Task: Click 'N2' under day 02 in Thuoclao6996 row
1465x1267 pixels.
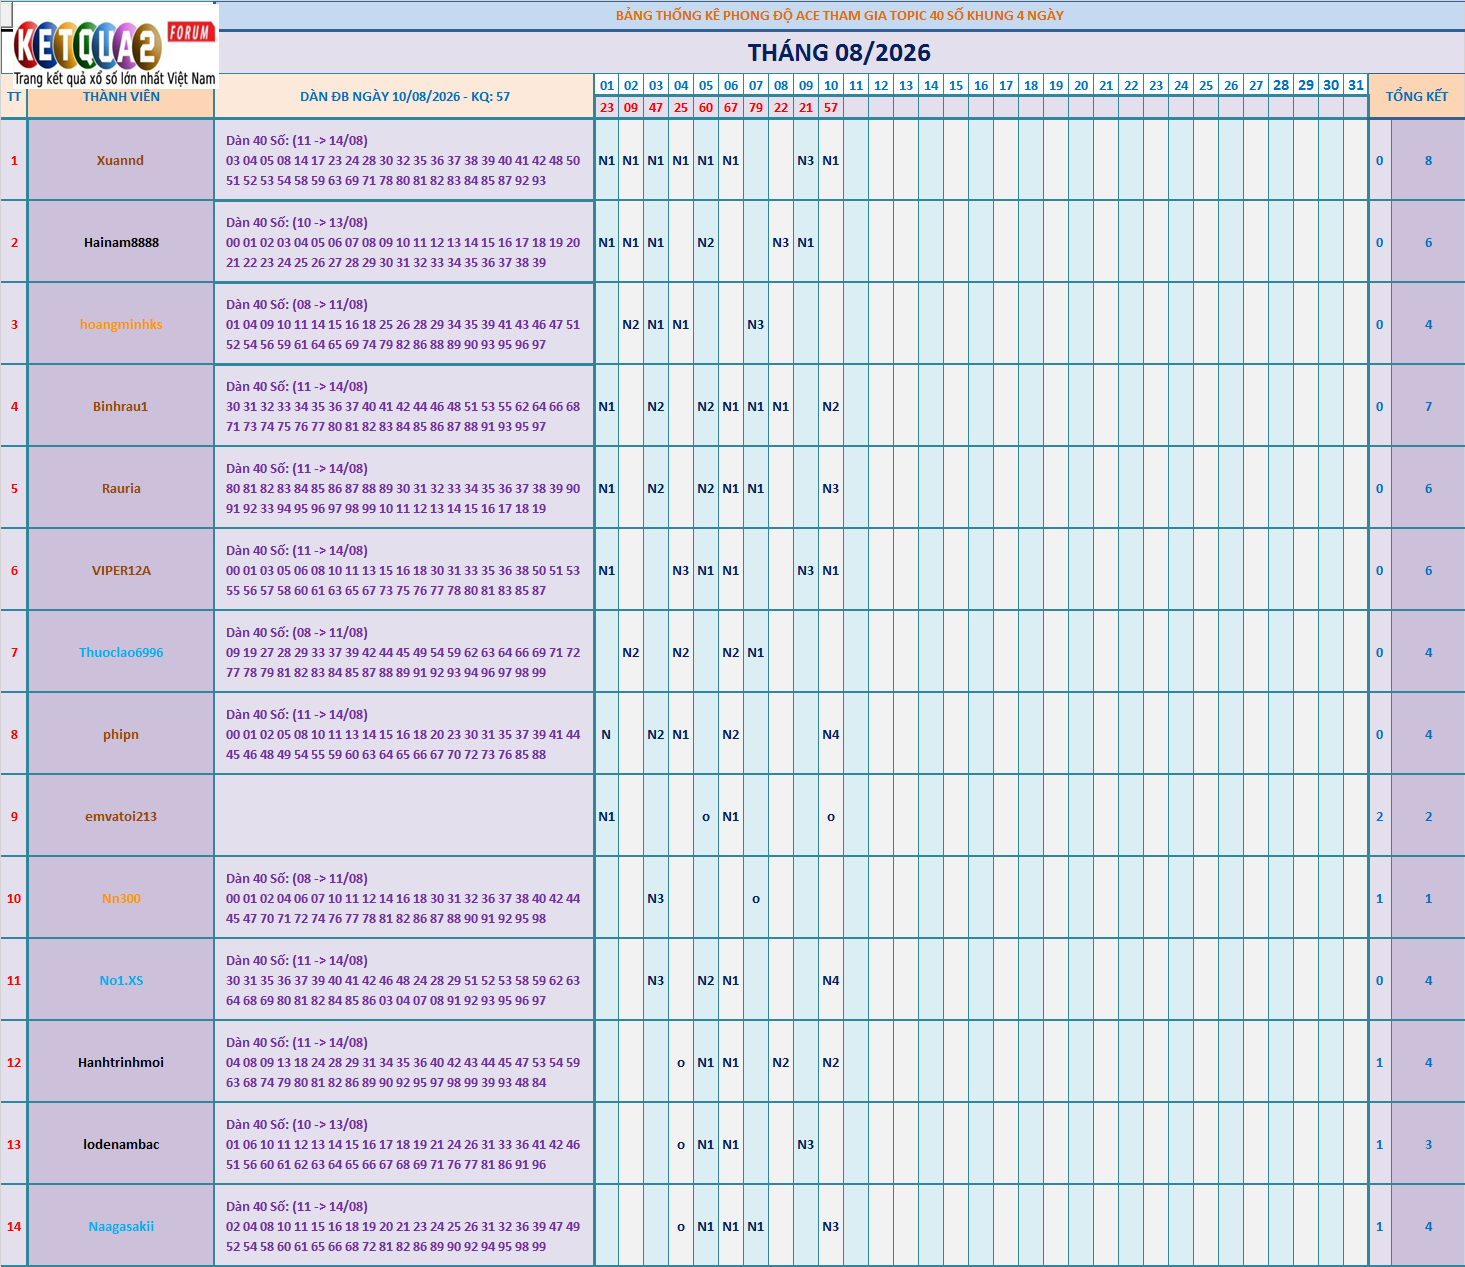Action: [x=631, y=653]
